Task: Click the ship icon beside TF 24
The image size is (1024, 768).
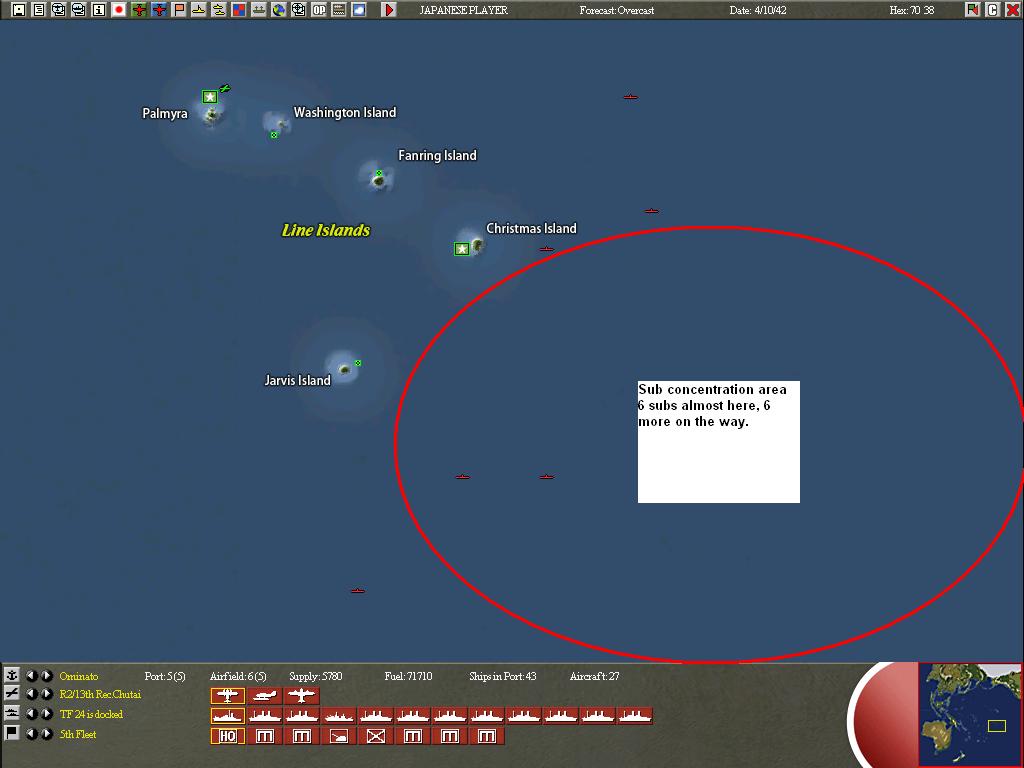Action: [12, 714]
